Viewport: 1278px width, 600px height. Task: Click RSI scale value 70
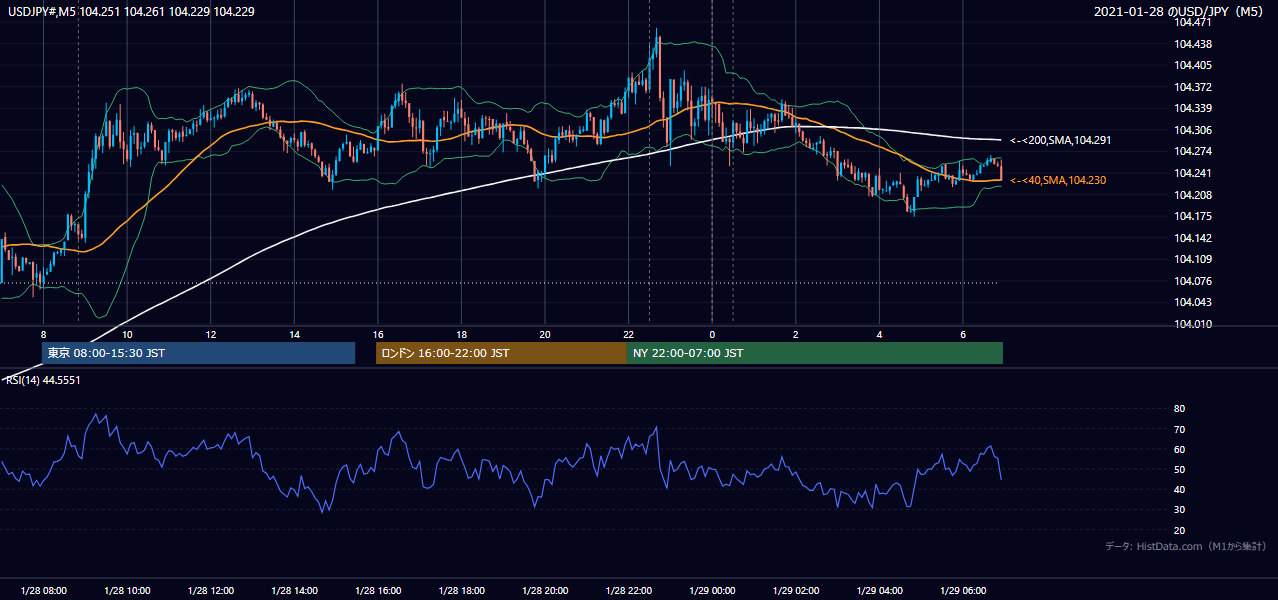[1179, 429]
